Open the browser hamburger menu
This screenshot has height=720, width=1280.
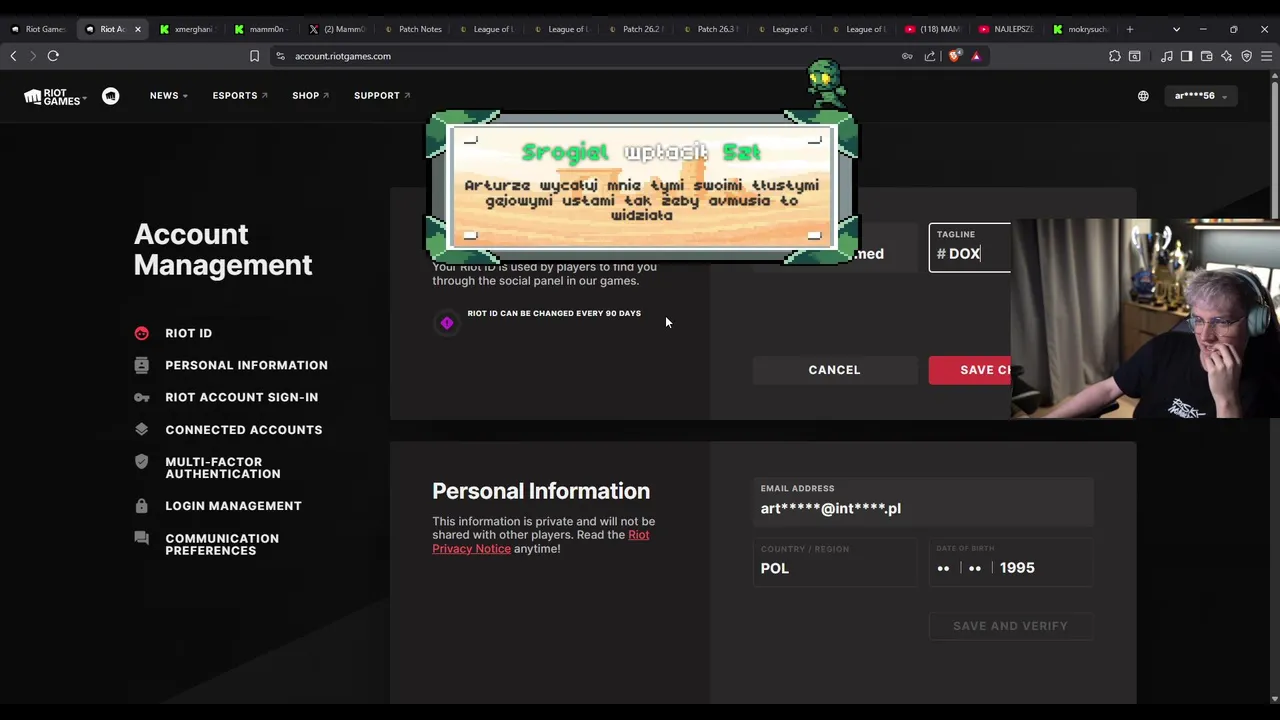[1266, 56]
